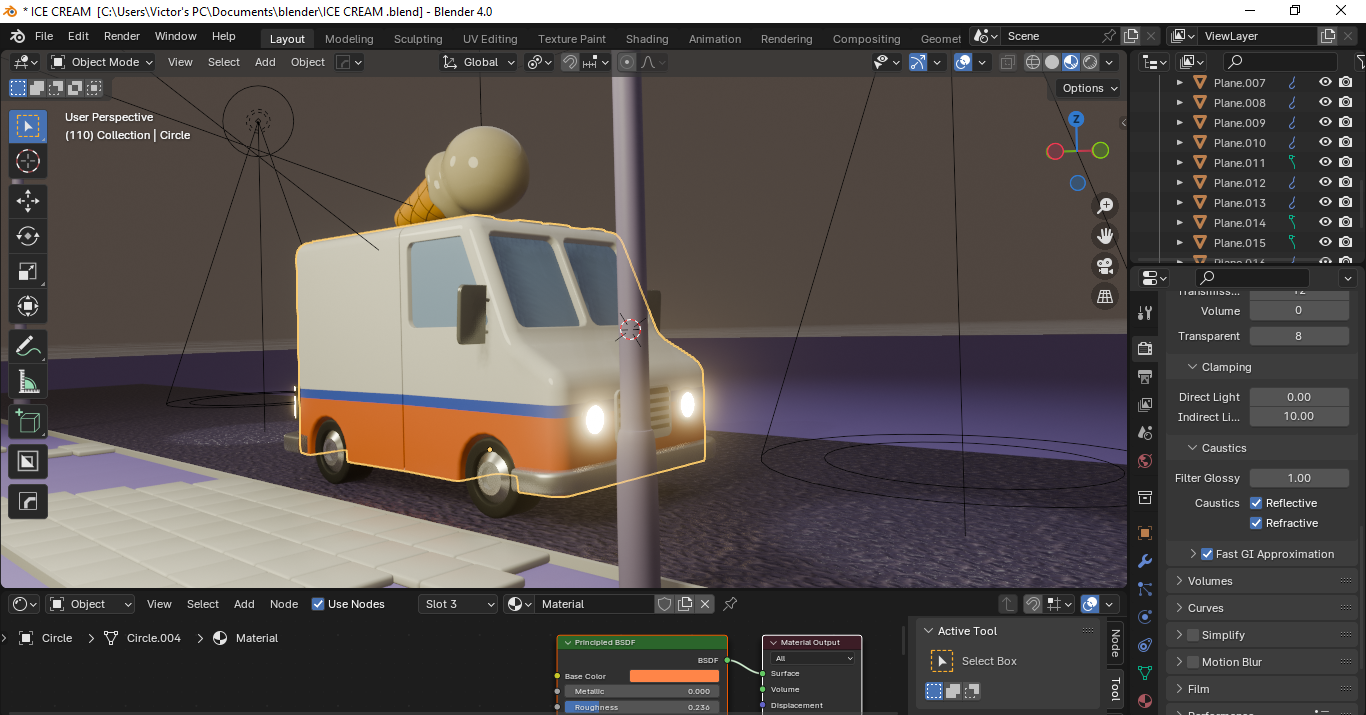Image resolution: width=1366 pixels, height=715 pixels.
Task: Open Slot 3 material slot dropdown
Action: pos(458,604)
